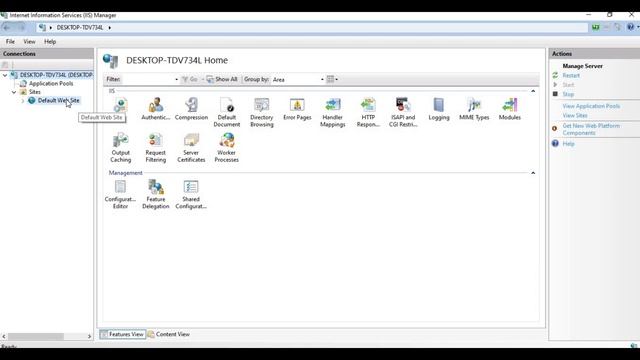The image size is (640, 360).
Task: Click the Go button next to Filter
Action: click(x=190, y=79)
